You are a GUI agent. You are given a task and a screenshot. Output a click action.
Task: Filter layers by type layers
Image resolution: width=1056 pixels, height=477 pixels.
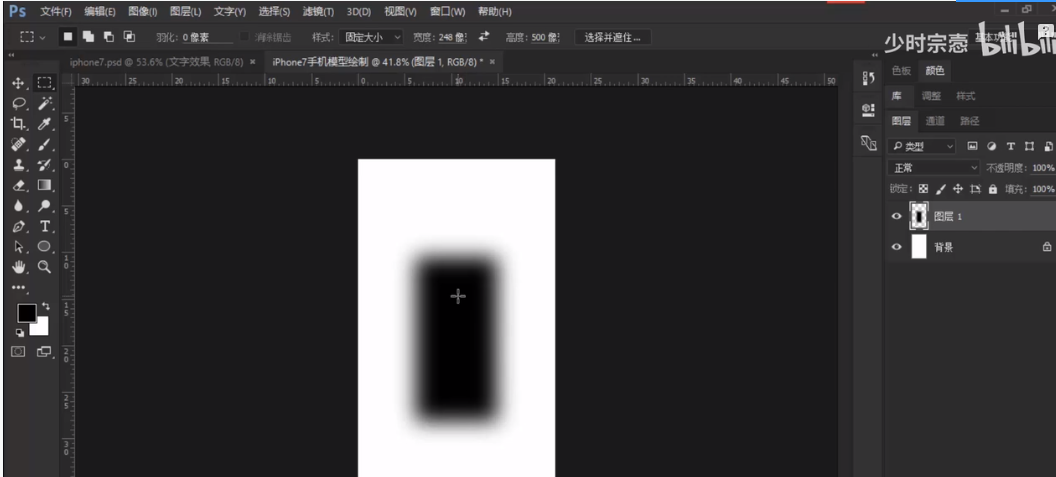[x=1010, y=146]
